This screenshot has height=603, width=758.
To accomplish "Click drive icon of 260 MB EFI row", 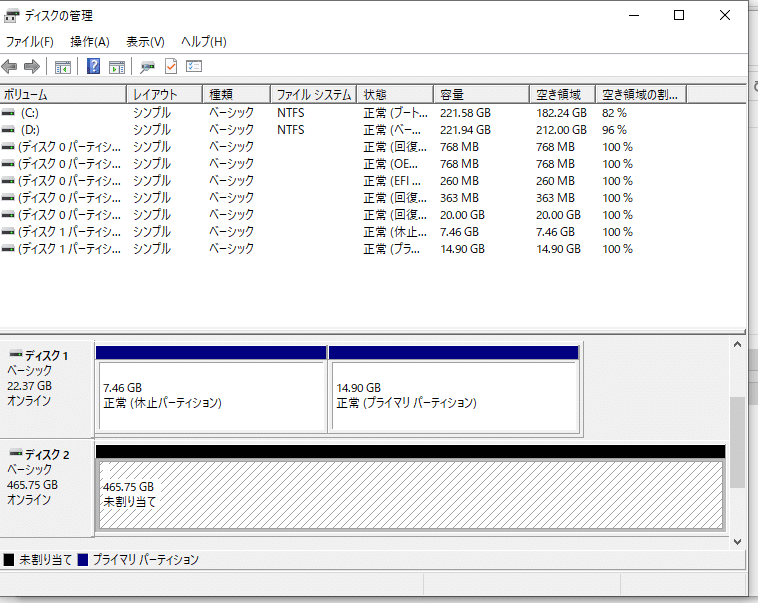I will [x=8, y=180].
